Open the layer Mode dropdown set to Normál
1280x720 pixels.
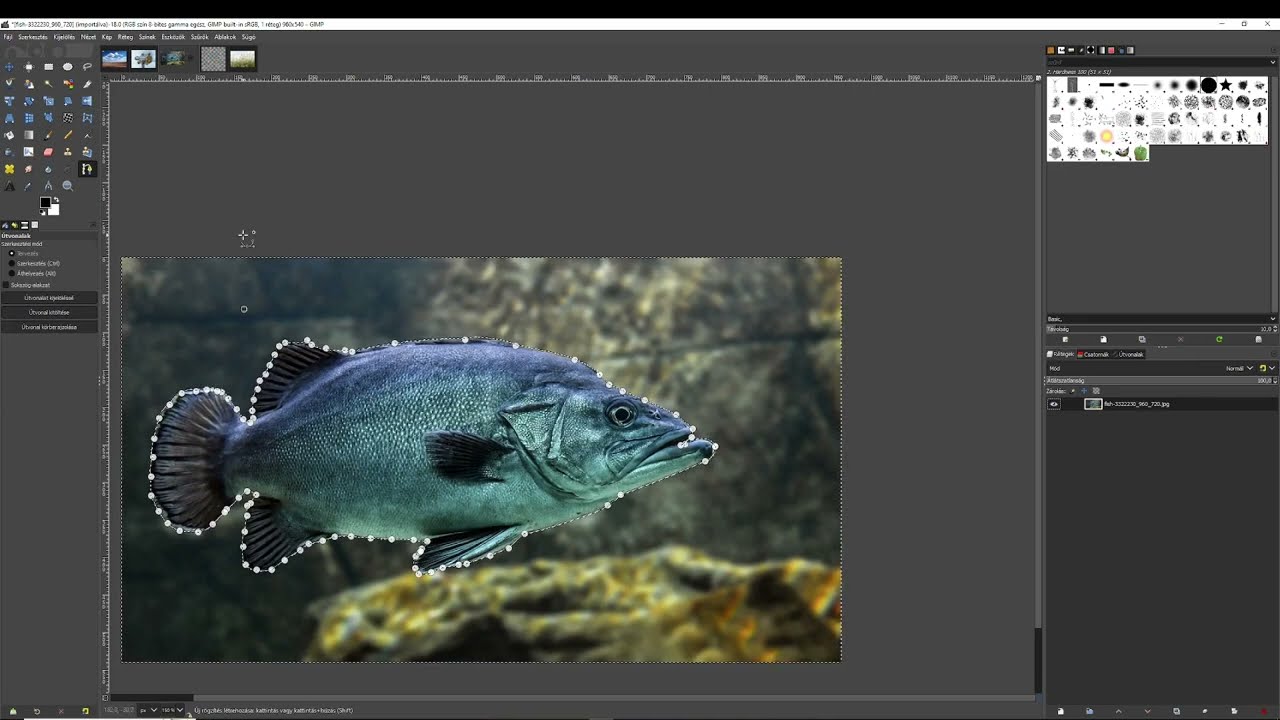(x=1238, y=368)
